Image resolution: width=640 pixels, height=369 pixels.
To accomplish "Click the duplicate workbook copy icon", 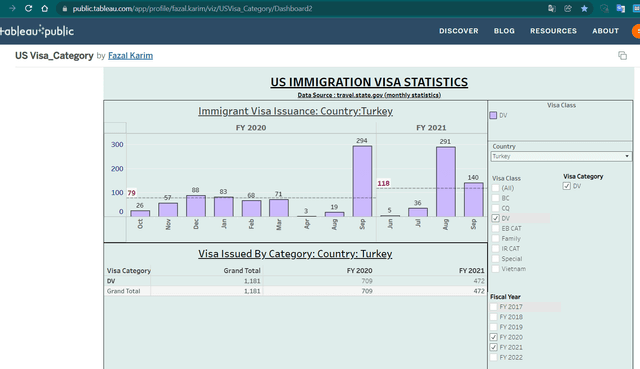I will (622, 56).
